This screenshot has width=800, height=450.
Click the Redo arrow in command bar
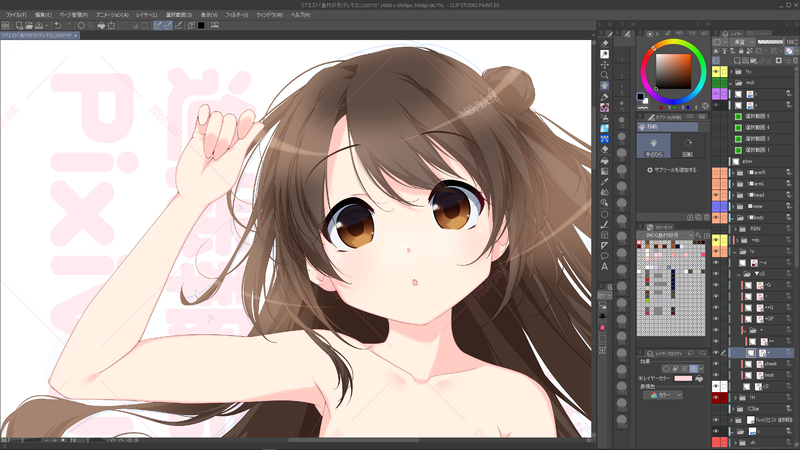click(x=67, y=25)
